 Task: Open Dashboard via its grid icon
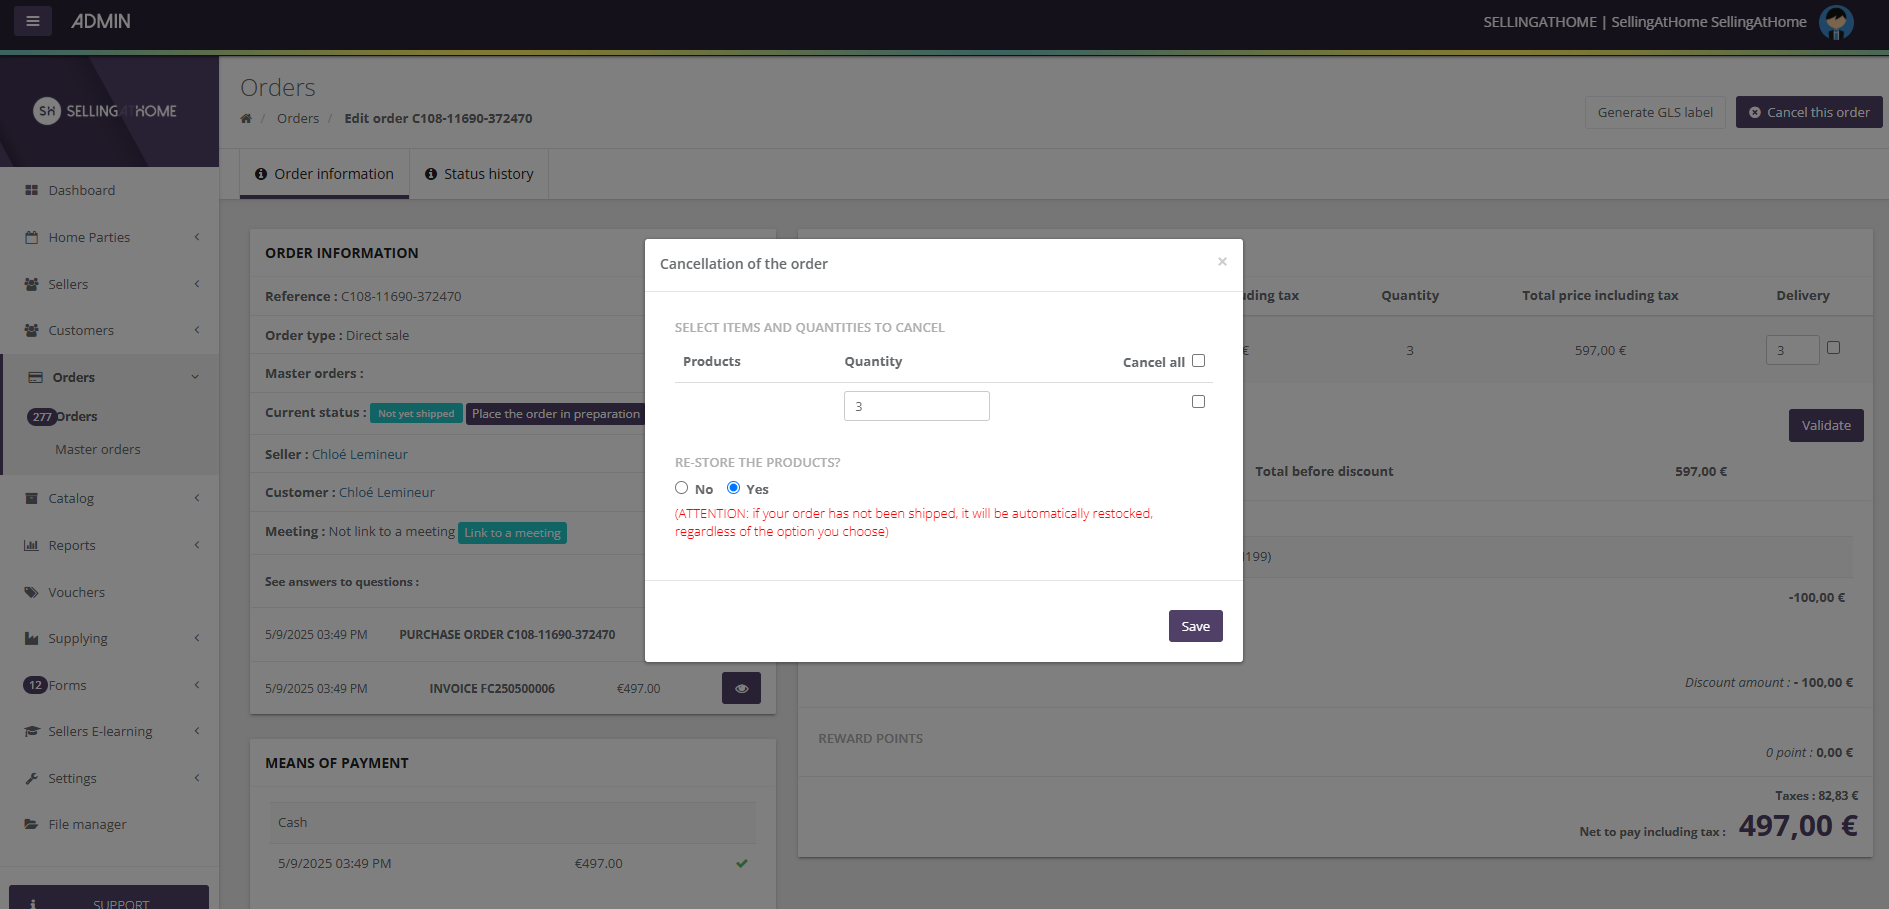click(x=31, y=190)
